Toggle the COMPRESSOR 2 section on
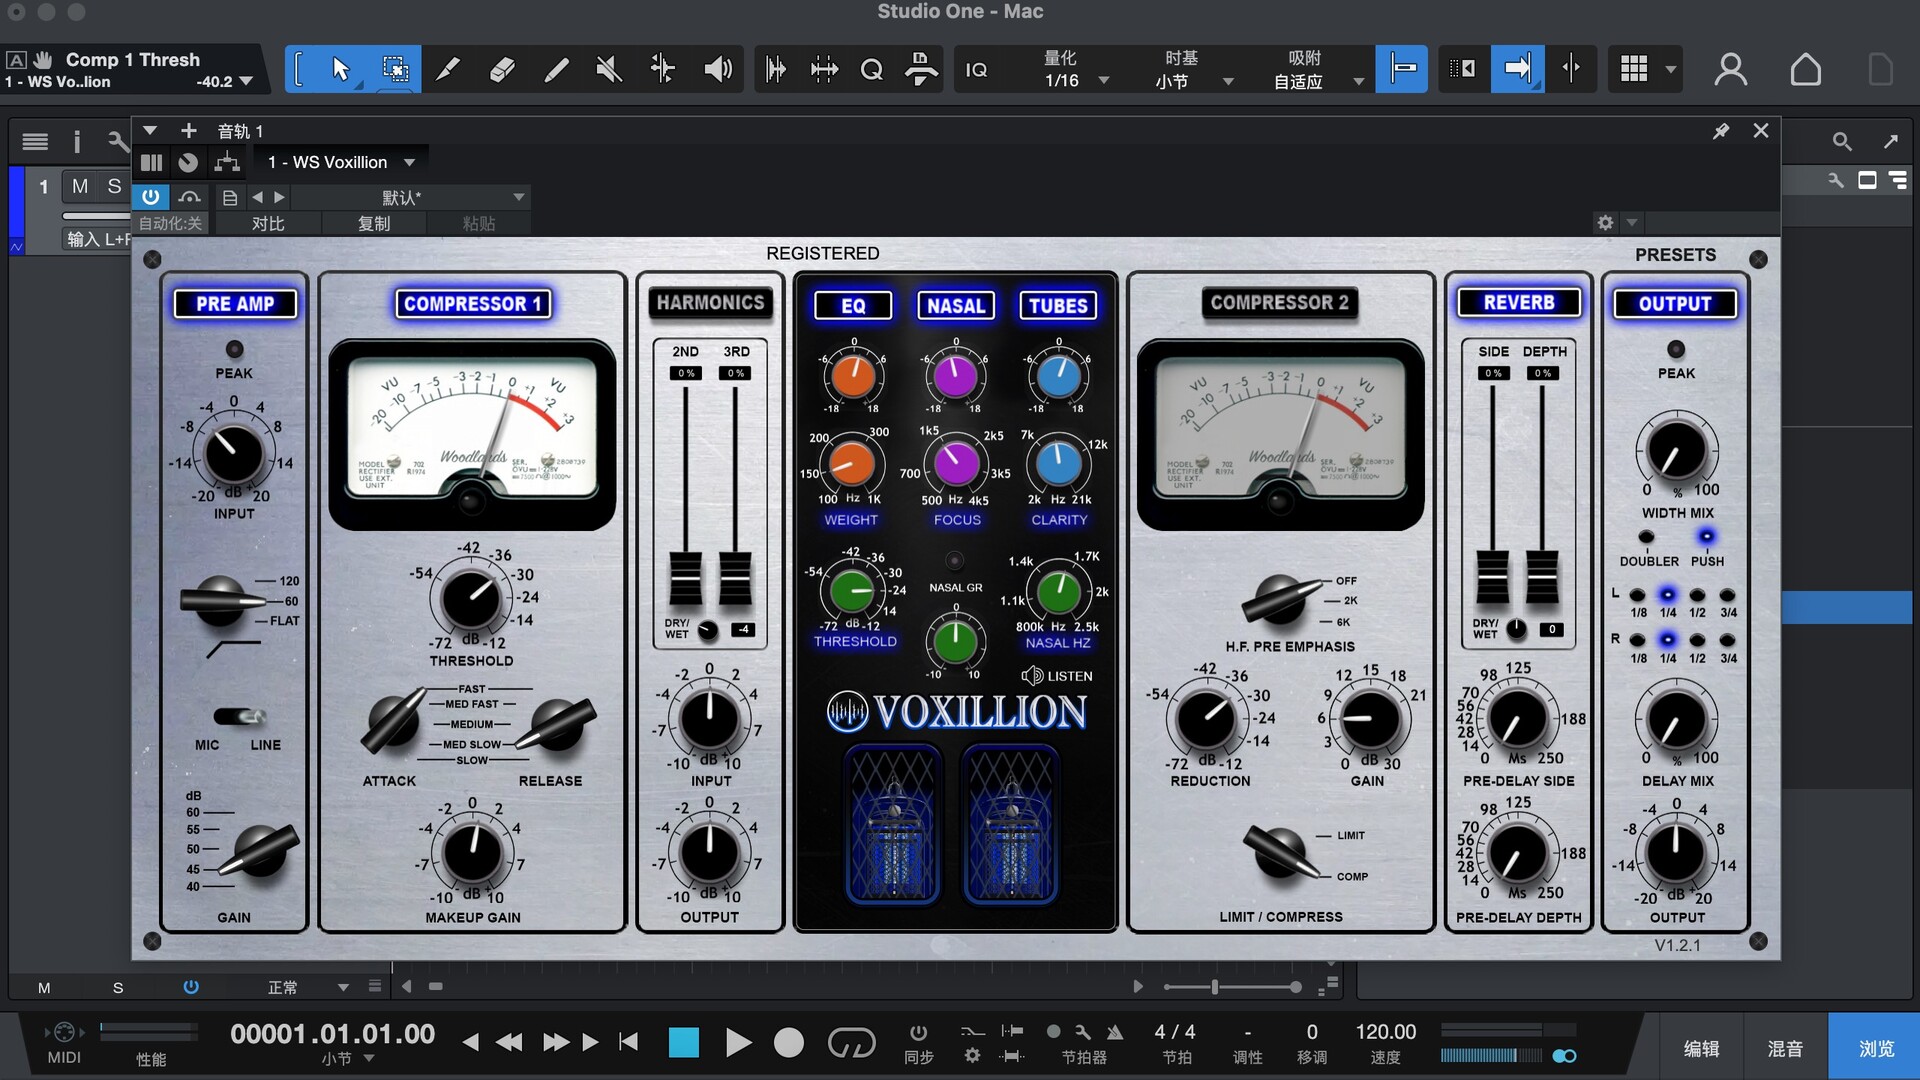 [x=1279, y=303]
